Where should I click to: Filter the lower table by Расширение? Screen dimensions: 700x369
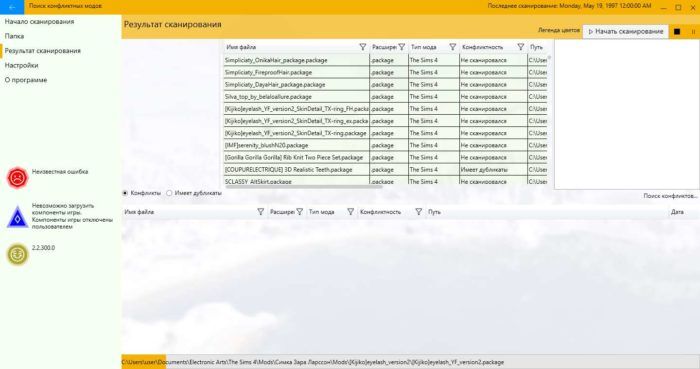pos(300,212)
